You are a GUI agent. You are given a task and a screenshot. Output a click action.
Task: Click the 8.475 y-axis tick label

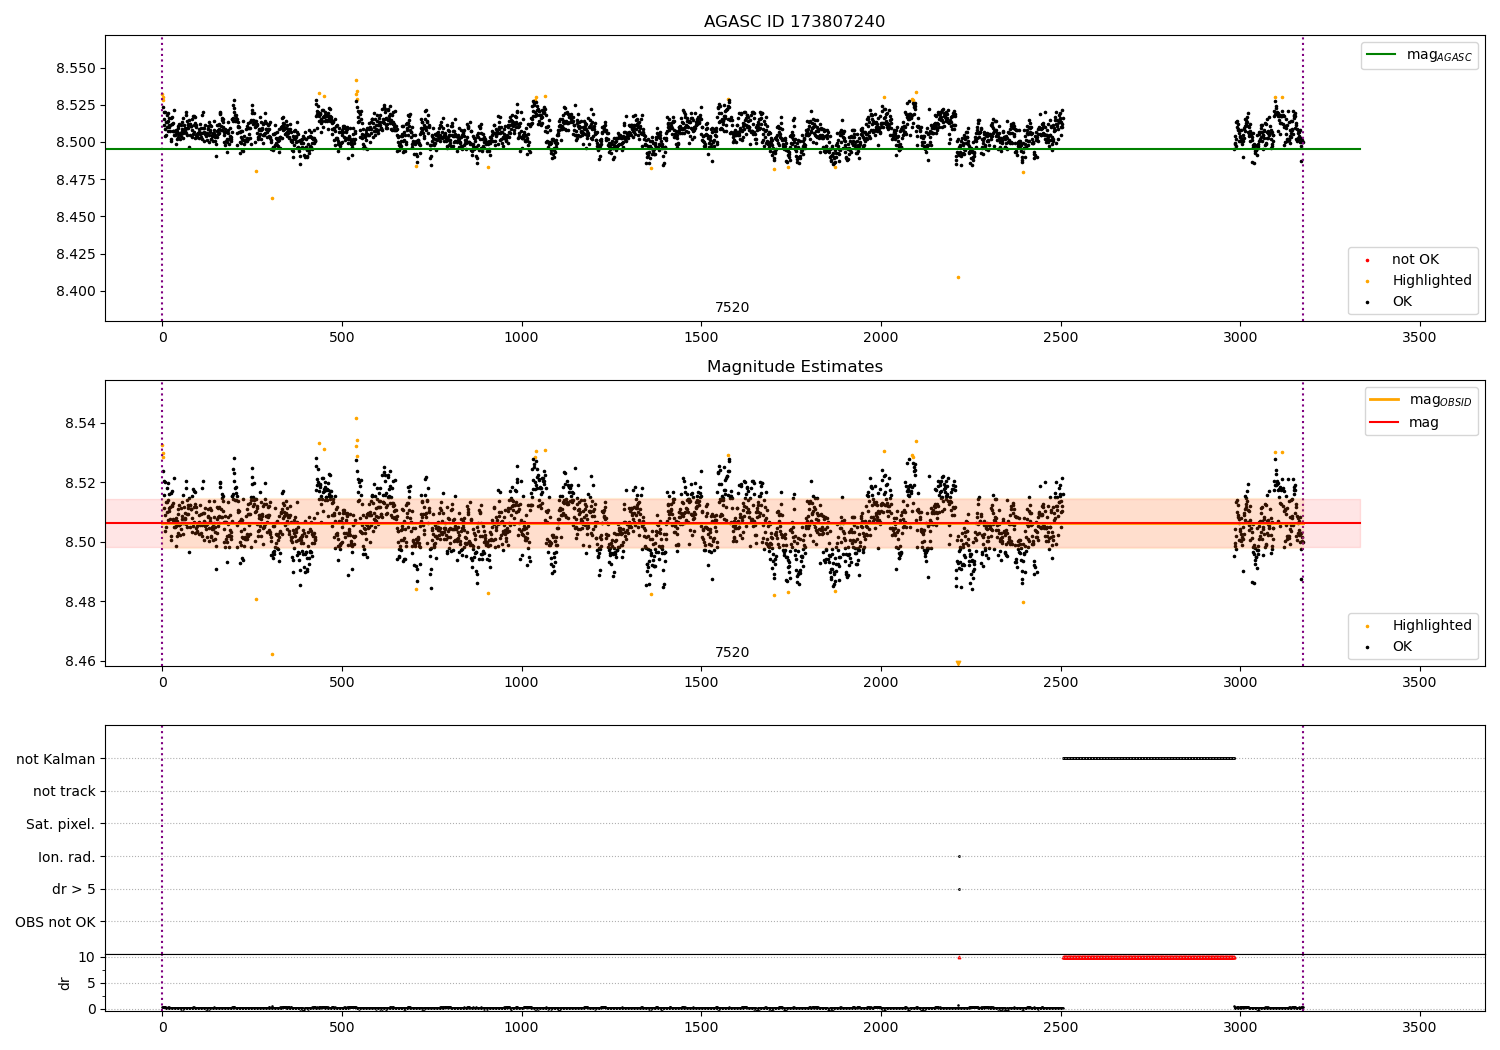76,180
